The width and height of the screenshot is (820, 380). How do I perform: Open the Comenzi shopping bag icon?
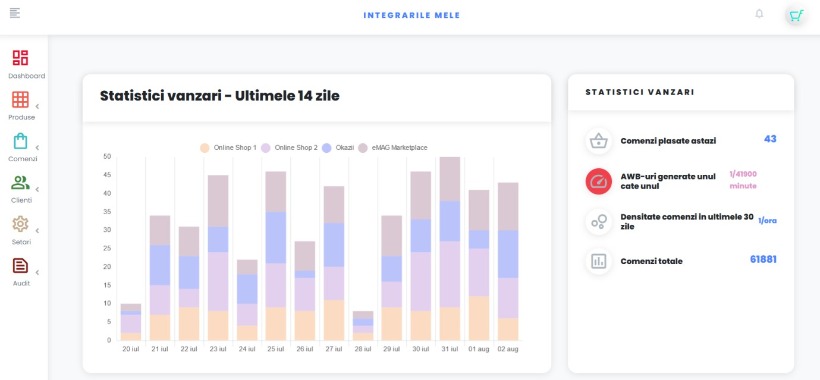tap(20, 141)
